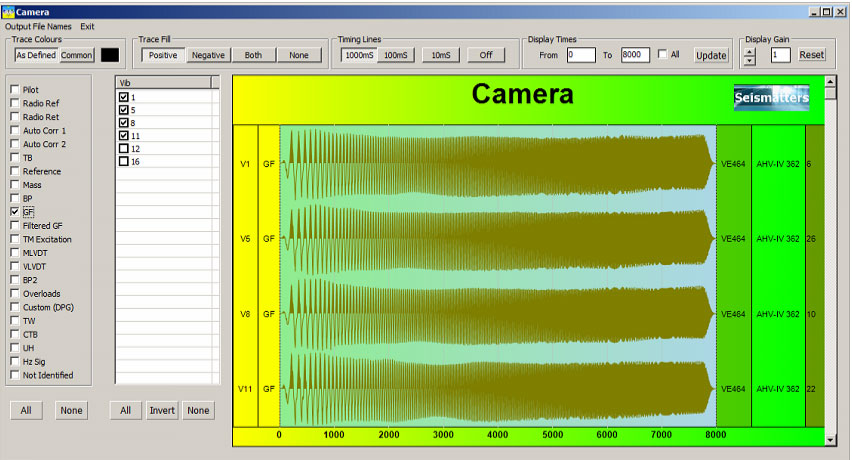Click the plot scrollbar down arrow
This screenshot has height=460, width=852.
click(x=830, y=440)
